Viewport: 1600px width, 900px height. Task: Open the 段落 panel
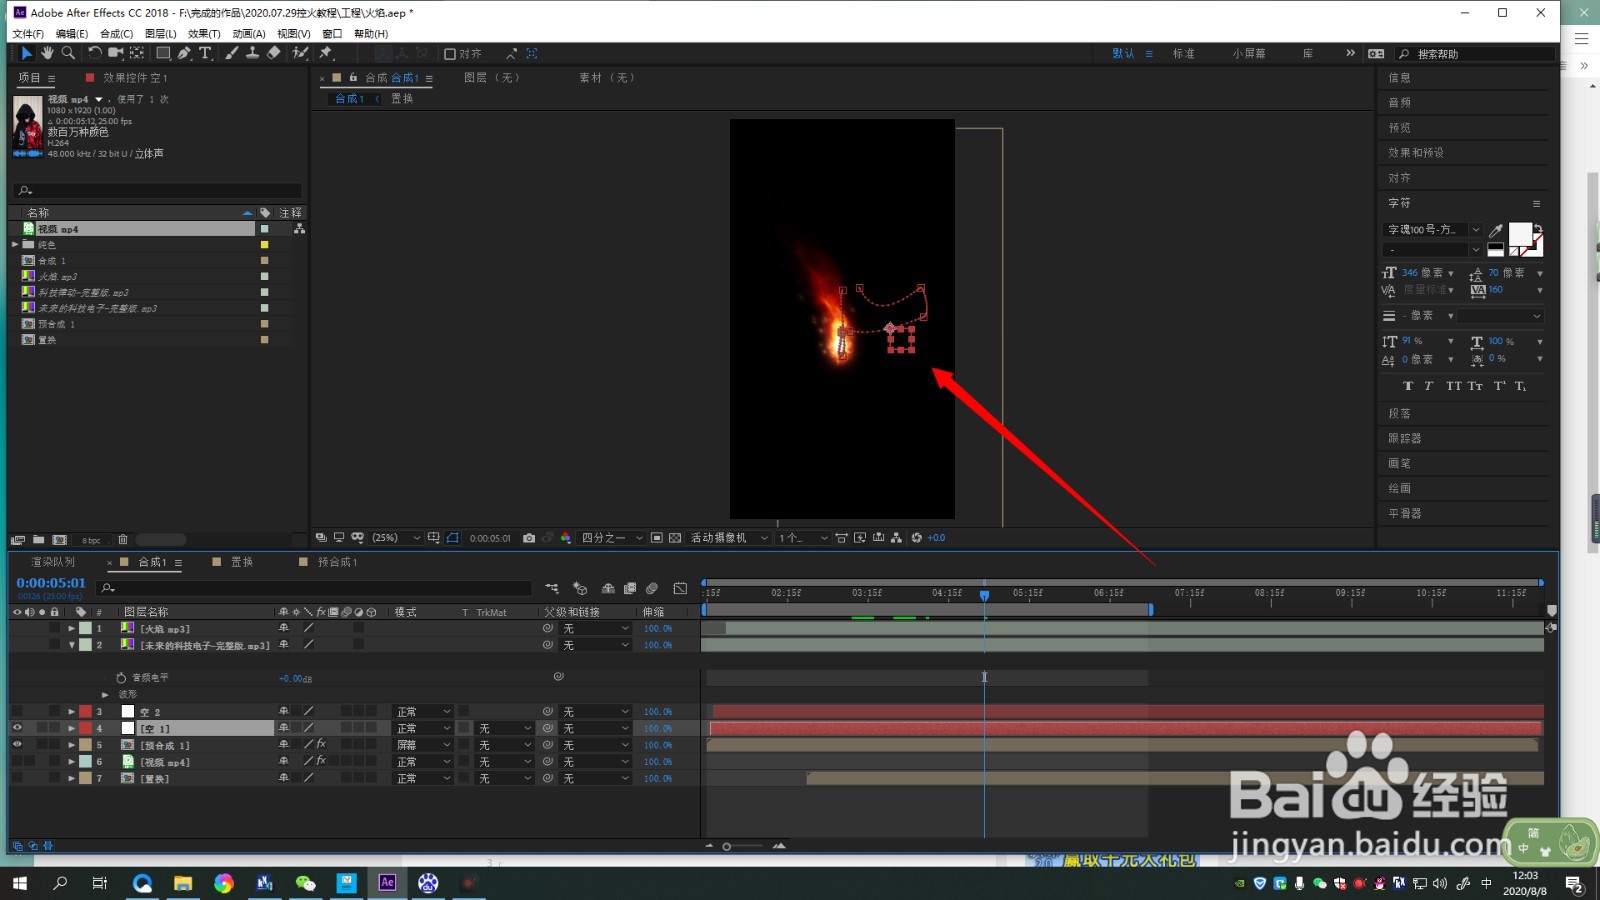point(1399,413)
